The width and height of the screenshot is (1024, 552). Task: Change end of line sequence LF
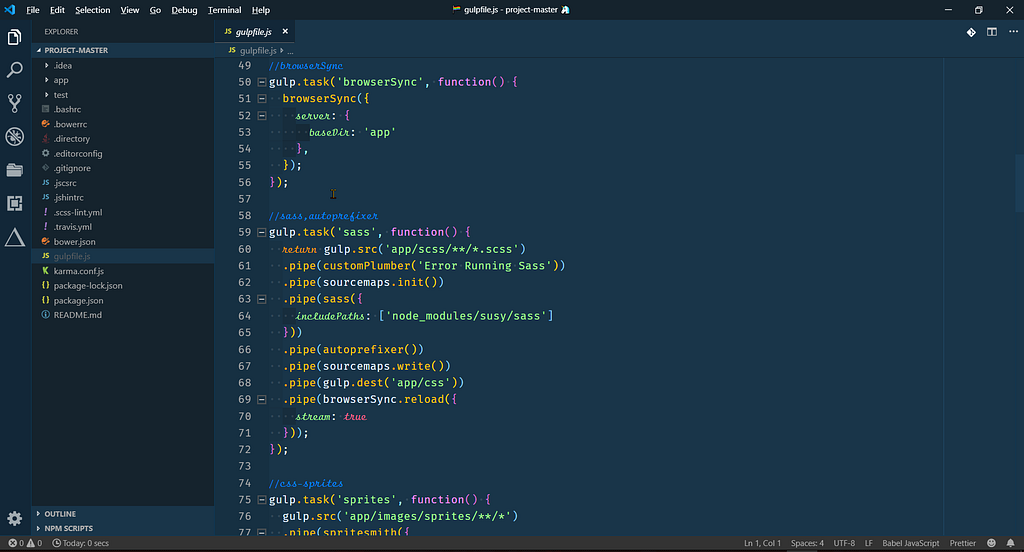tap(869, 543)
